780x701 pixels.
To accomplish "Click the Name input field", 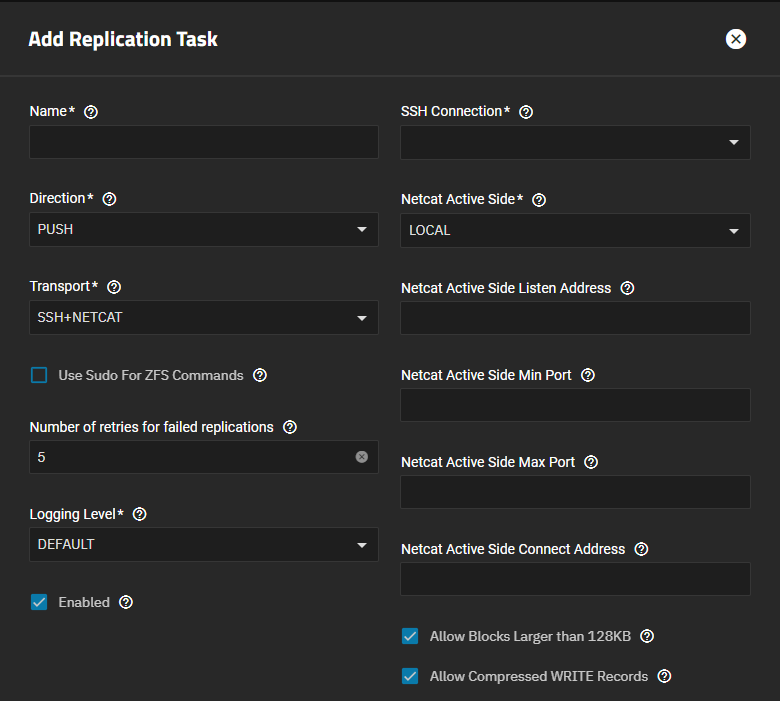I will pyautogui.click(x=204, y=143).
